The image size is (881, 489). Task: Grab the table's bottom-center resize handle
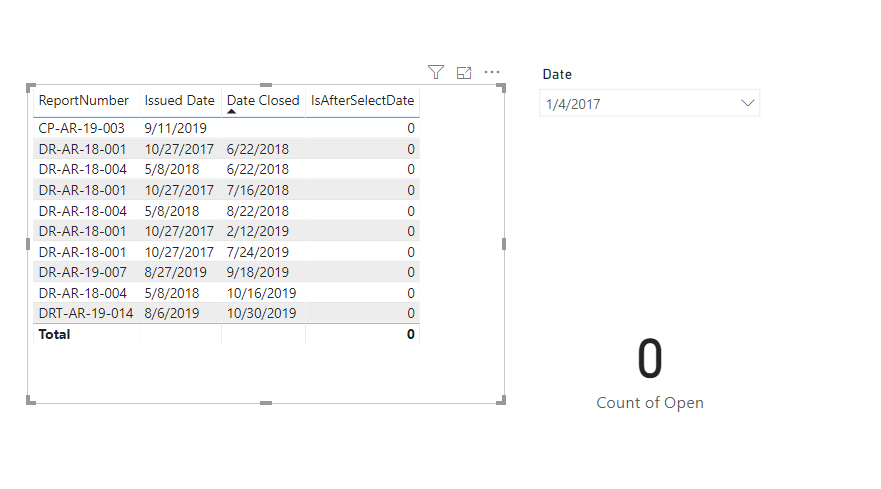266,403
